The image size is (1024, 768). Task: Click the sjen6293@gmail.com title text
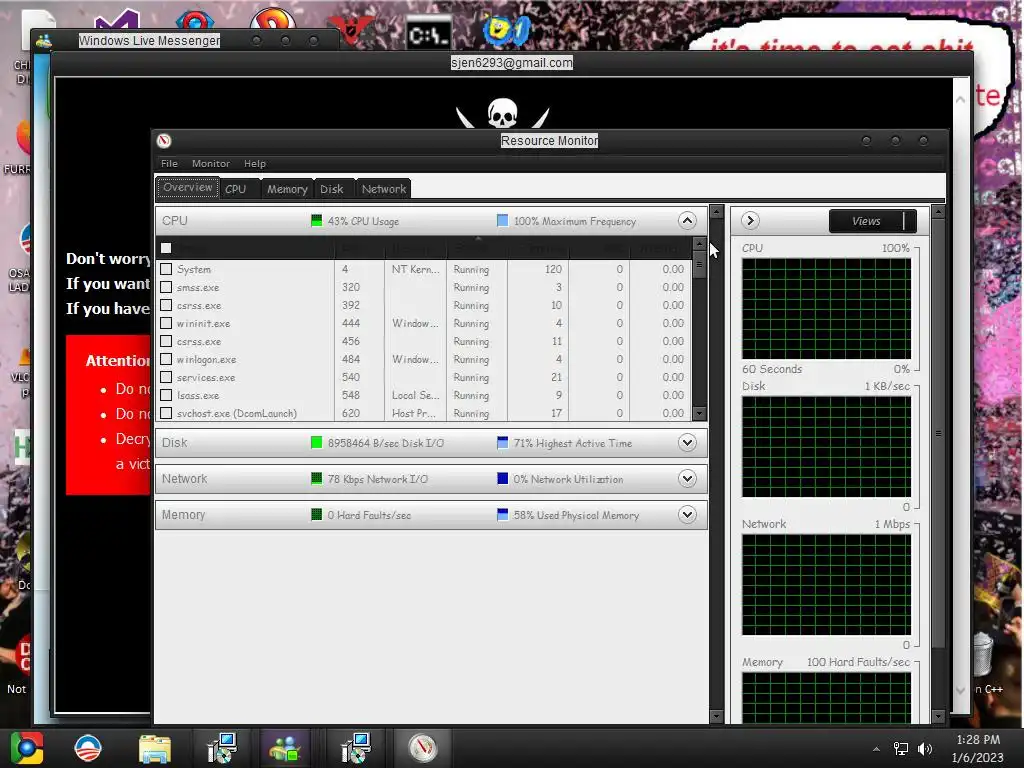[x=511, y=63]
